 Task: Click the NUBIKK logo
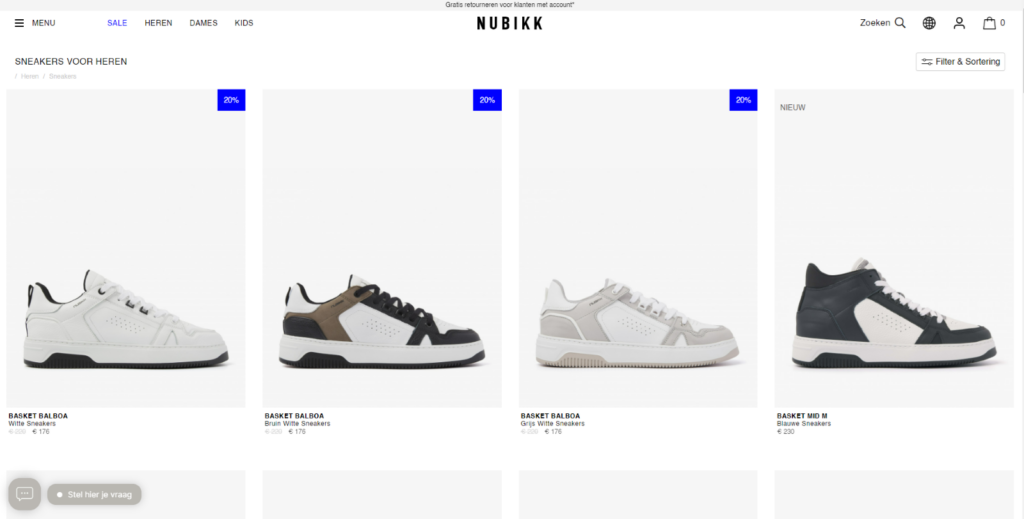coord(509,24)
